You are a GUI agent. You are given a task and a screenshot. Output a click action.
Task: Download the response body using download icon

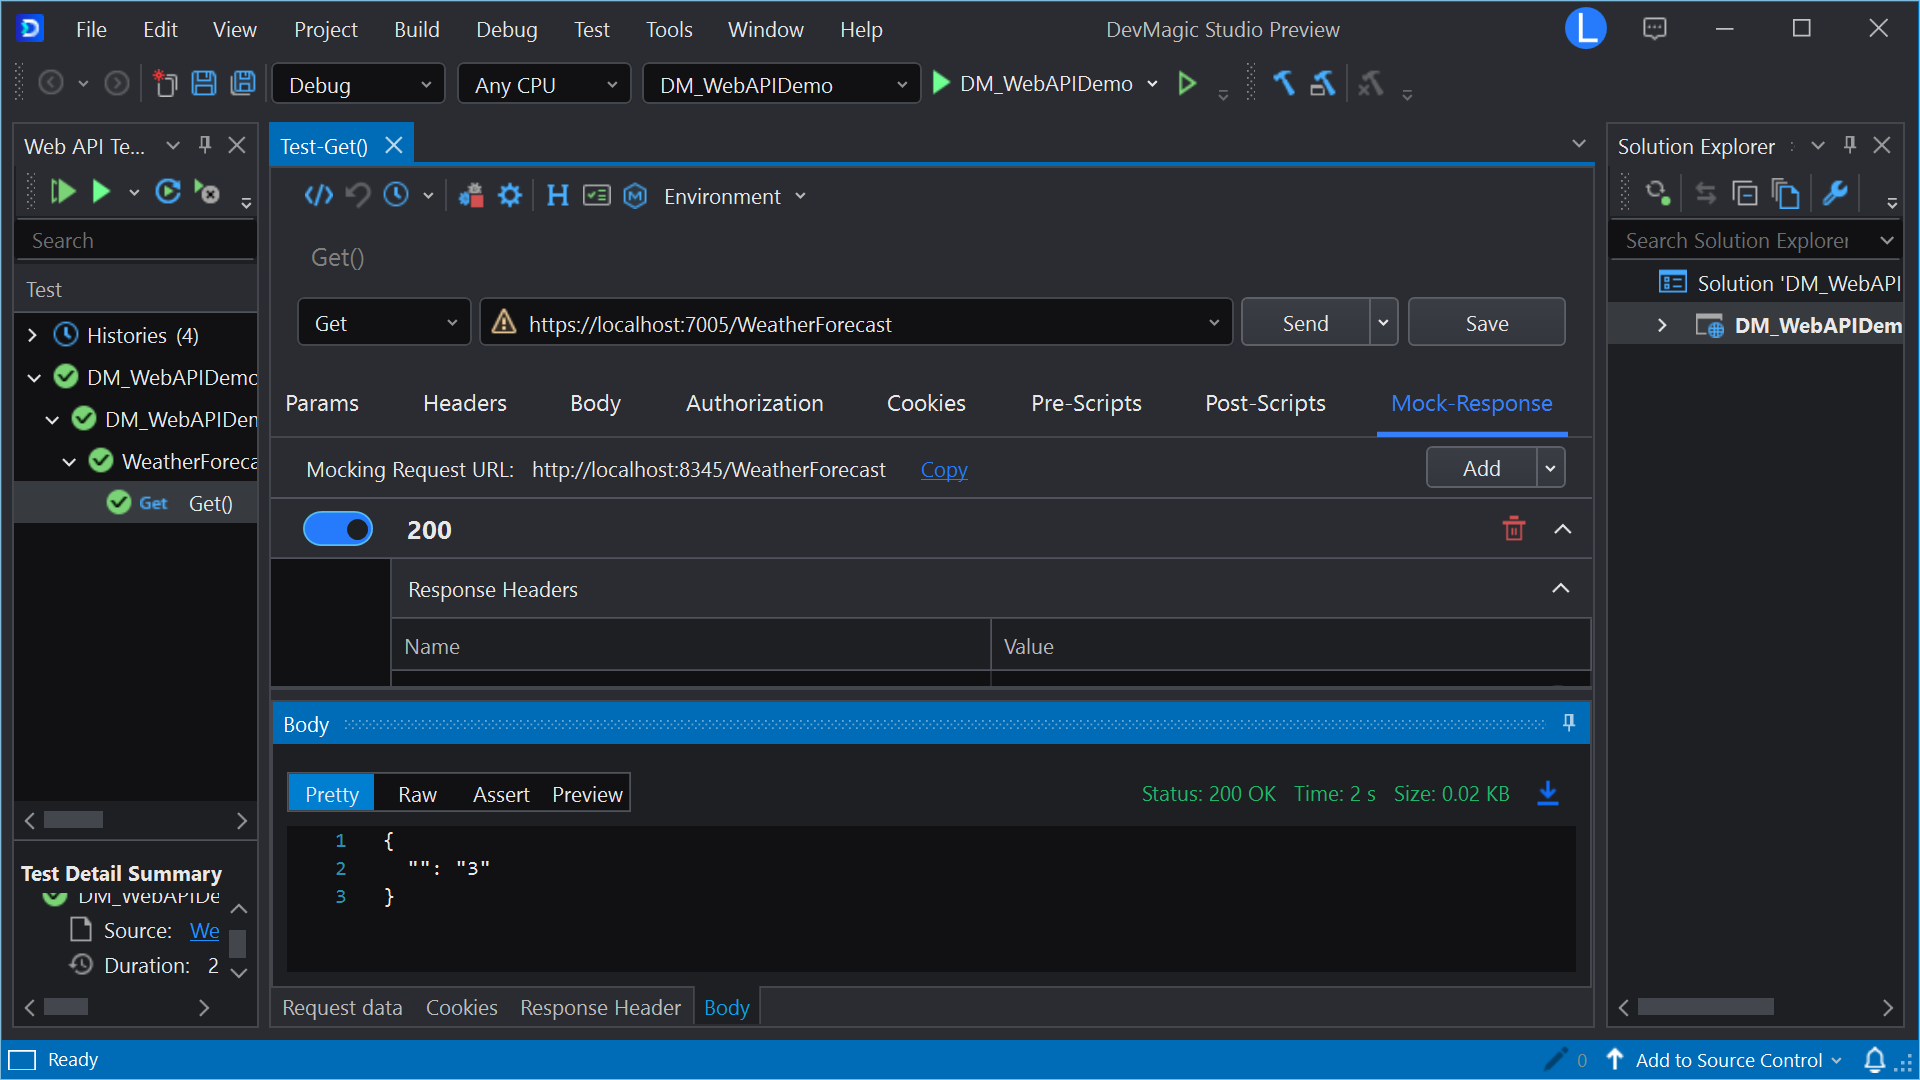coord(1547,793)
